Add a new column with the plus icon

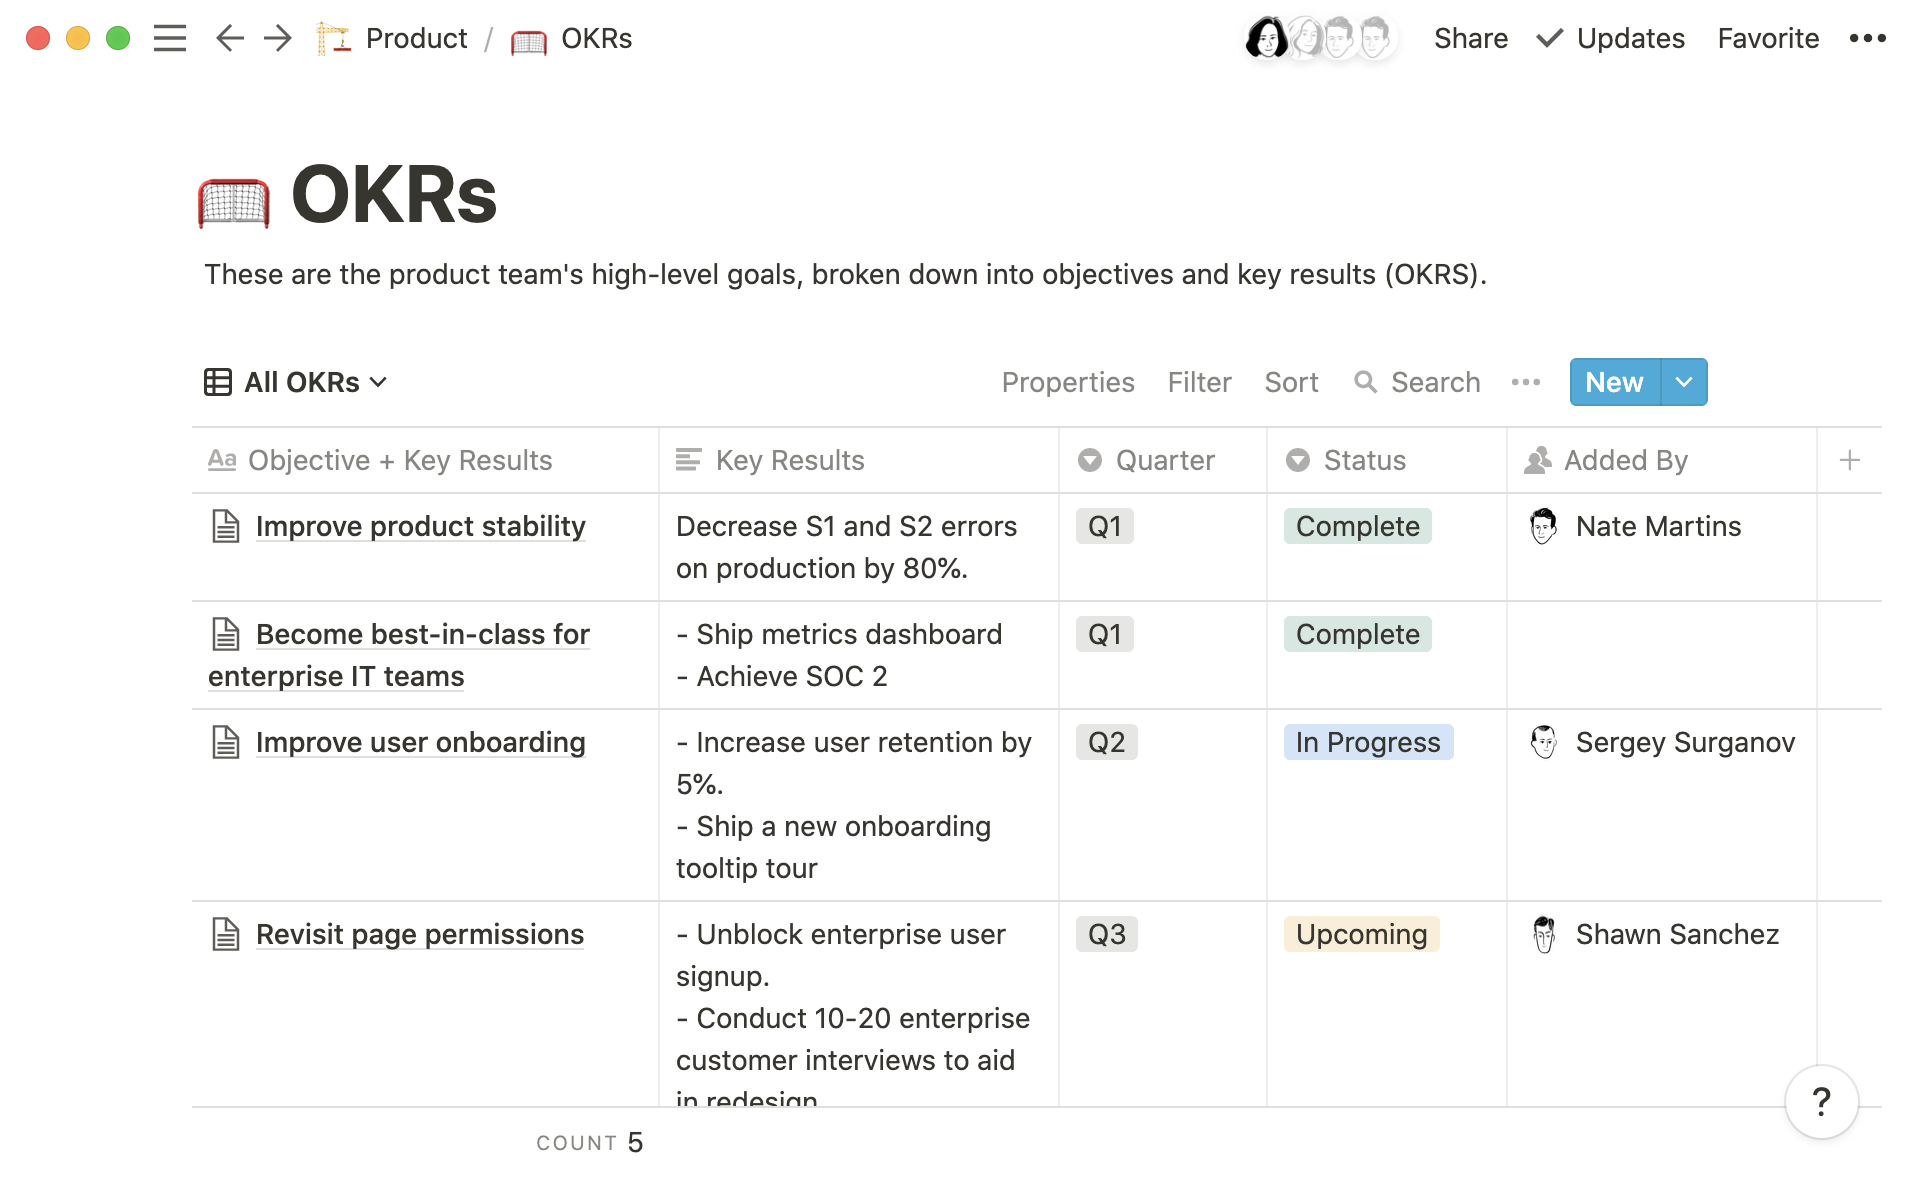(1848, 460)
